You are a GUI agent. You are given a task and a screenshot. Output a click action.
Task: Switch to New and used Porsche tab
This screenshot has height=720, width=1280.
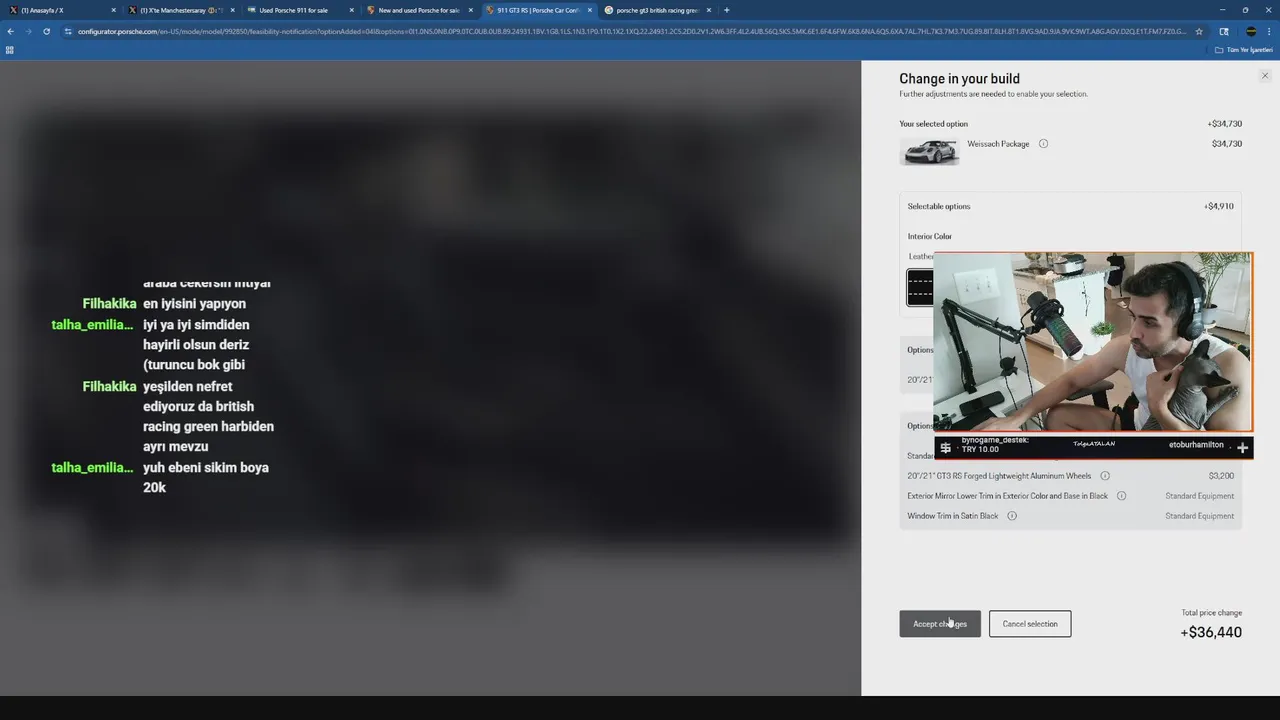(418, 10)
